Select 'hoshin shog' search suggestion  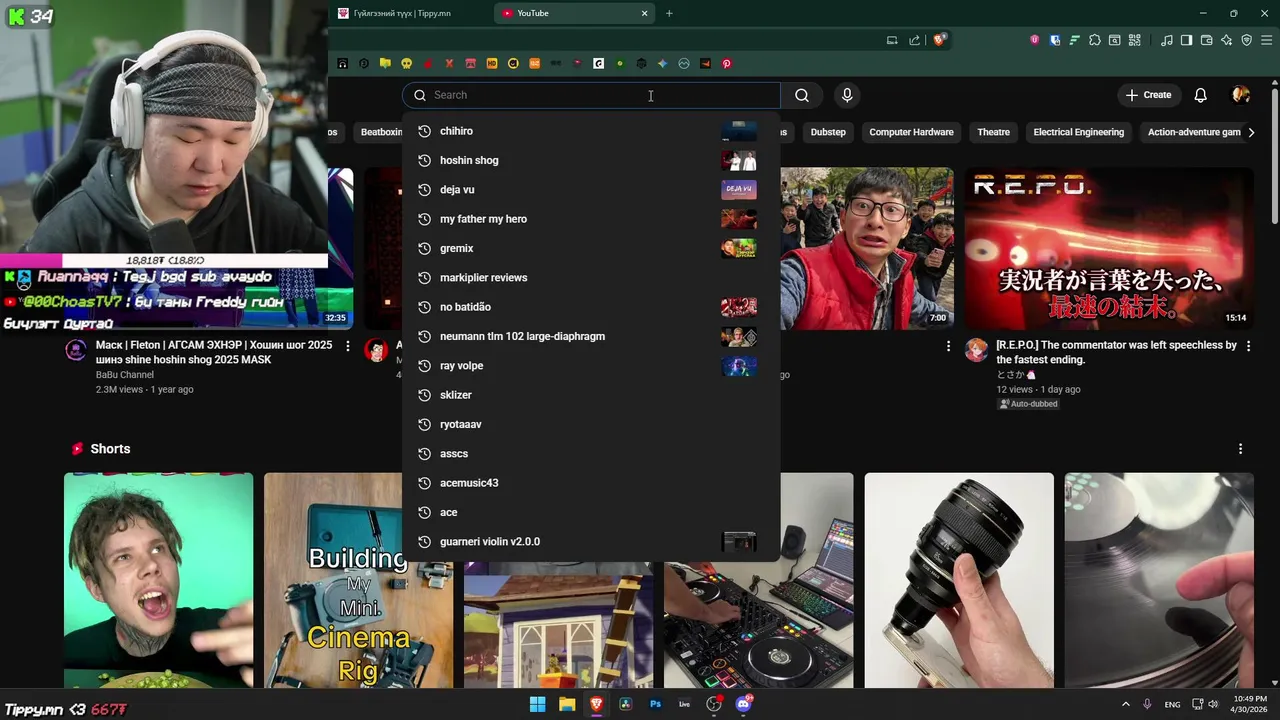tap(590, 160)
